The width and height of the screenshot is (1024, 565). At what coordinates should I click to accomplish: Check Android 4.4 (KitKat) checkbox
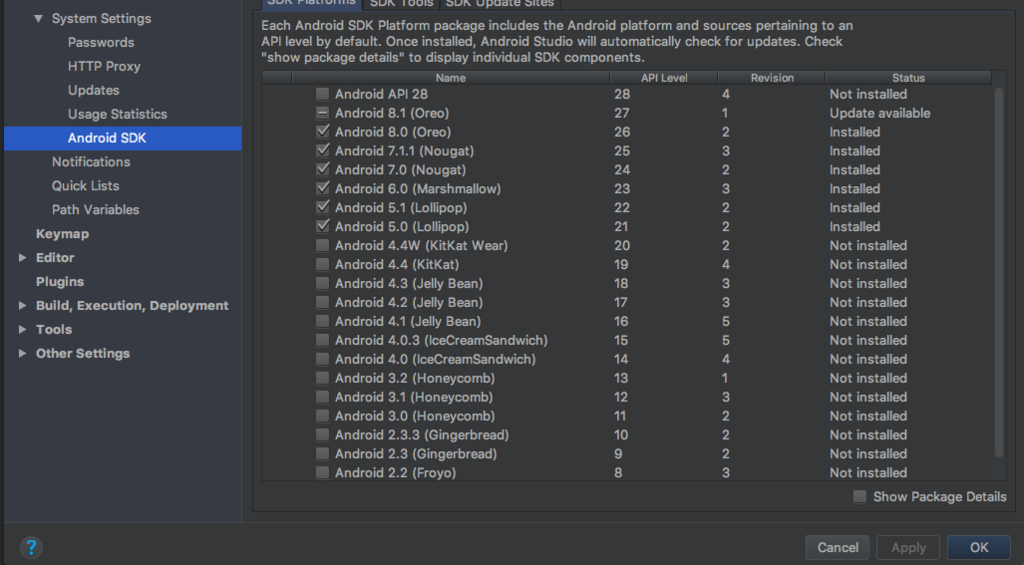click(322, 265)
